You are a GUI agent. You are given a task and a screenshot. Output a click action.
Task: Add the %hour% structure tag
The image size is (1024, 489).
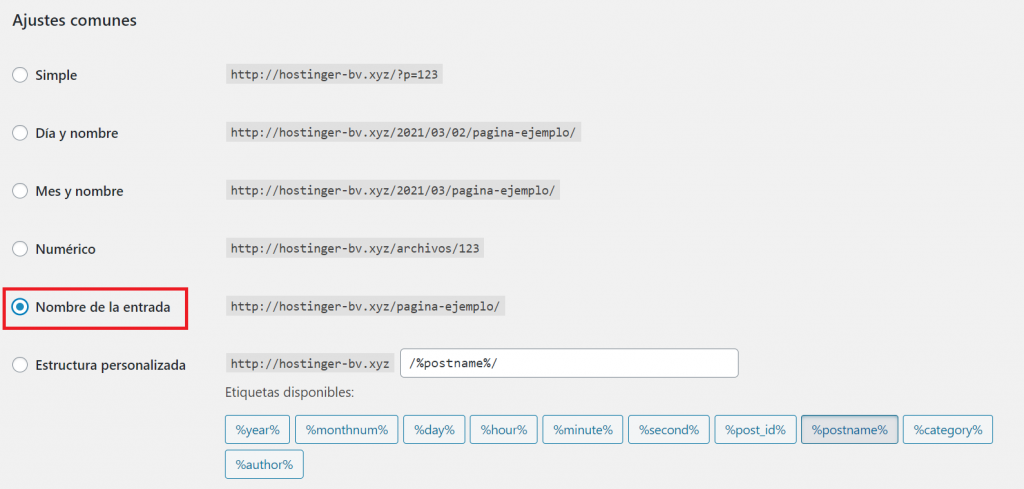pyautogui.click(x=504, y=430)
